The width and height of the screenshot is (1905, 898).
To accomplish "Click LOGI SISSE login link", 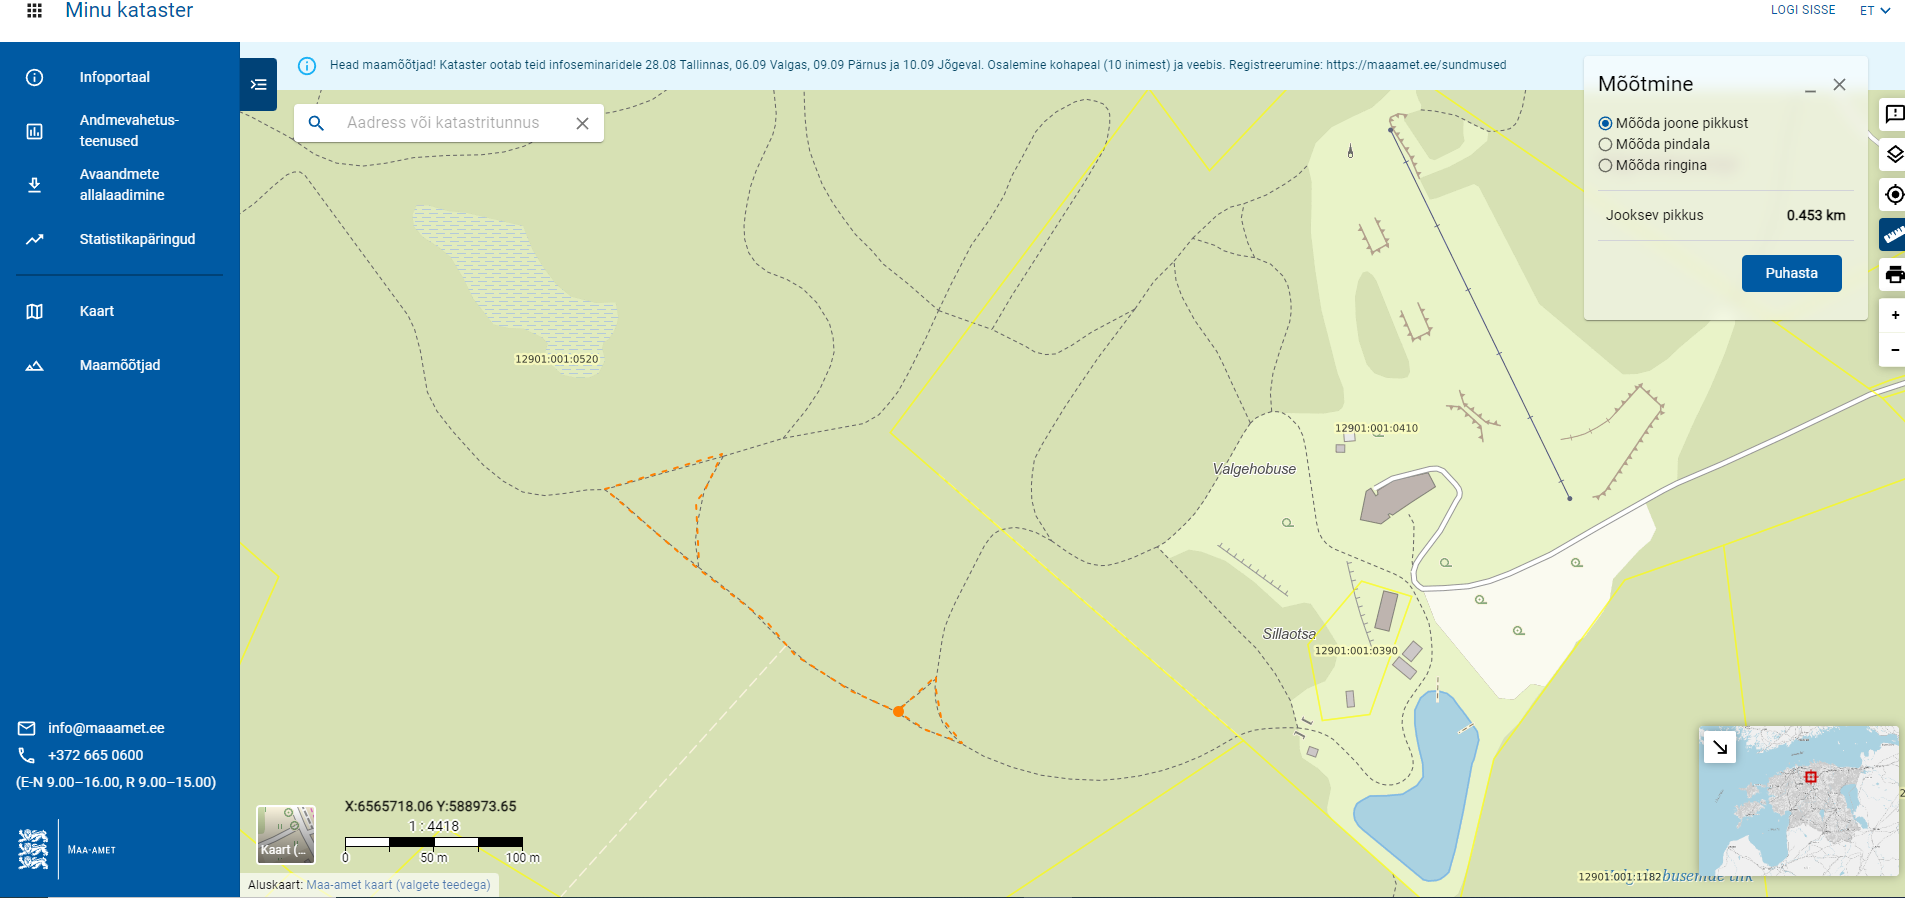I will pos(1803,10).
